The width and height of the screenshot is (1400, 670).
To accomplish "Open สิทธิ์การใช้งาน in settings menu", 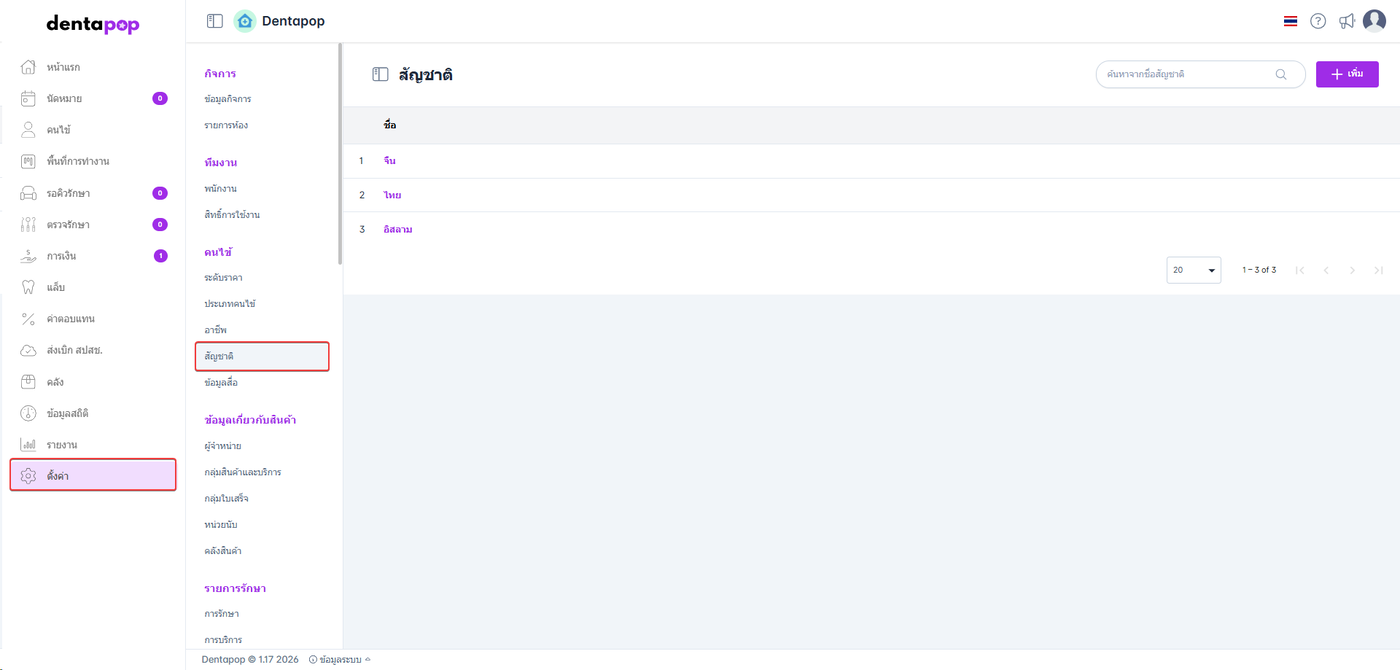I will pos(232,214).
